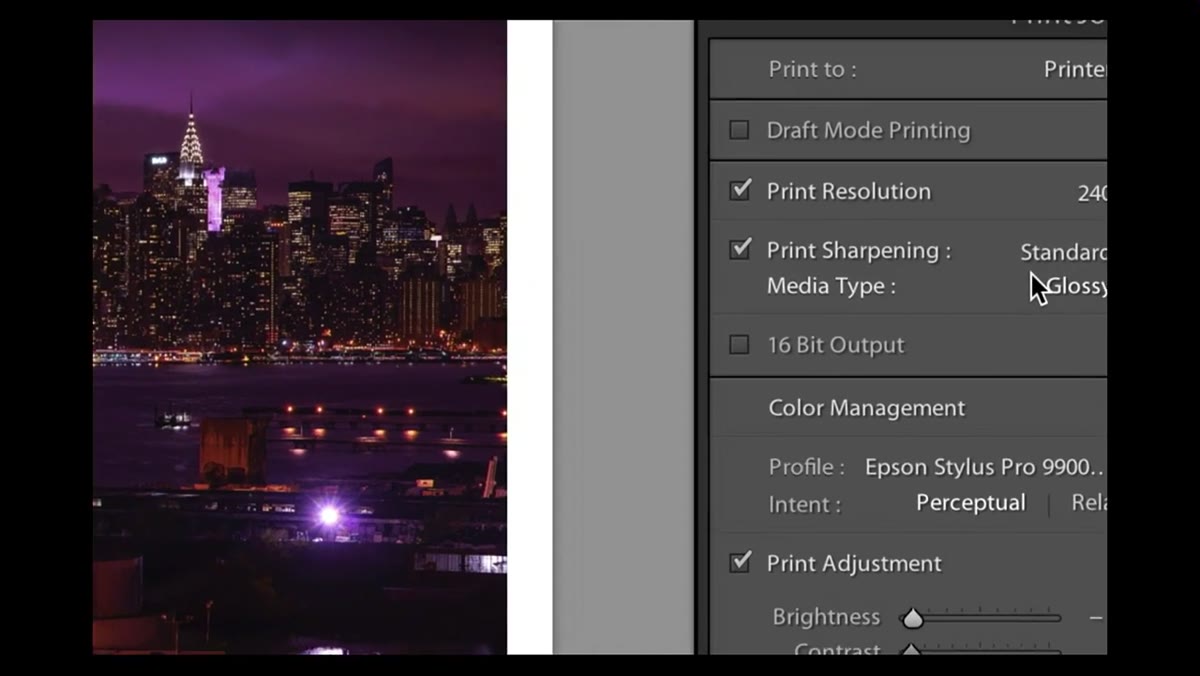Click the 16 Bit Output label
The image size is (1200, 676).
click(x=835, y=345)
